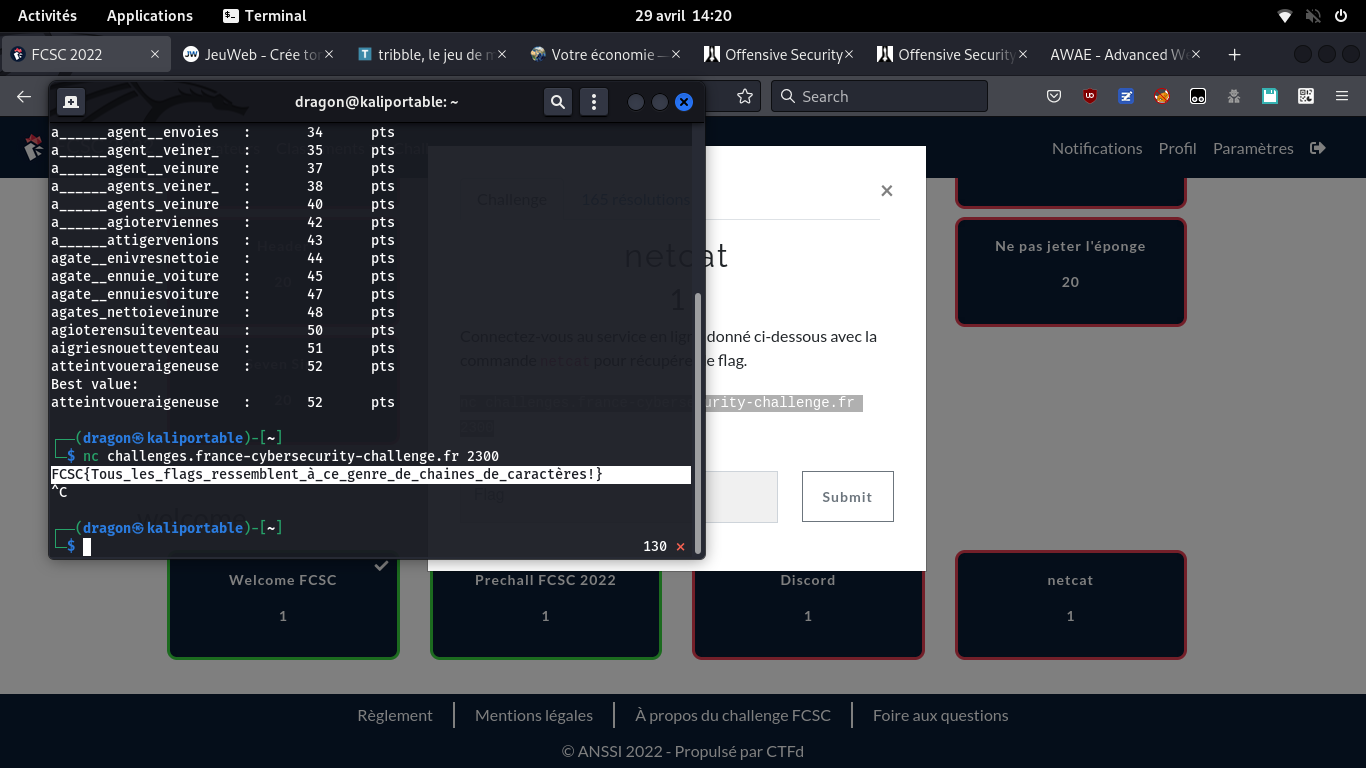Click the new terminal tab icon
The height and width of the screenshot is (768, 1366).
pyautogui.click(x=70, y=101)
